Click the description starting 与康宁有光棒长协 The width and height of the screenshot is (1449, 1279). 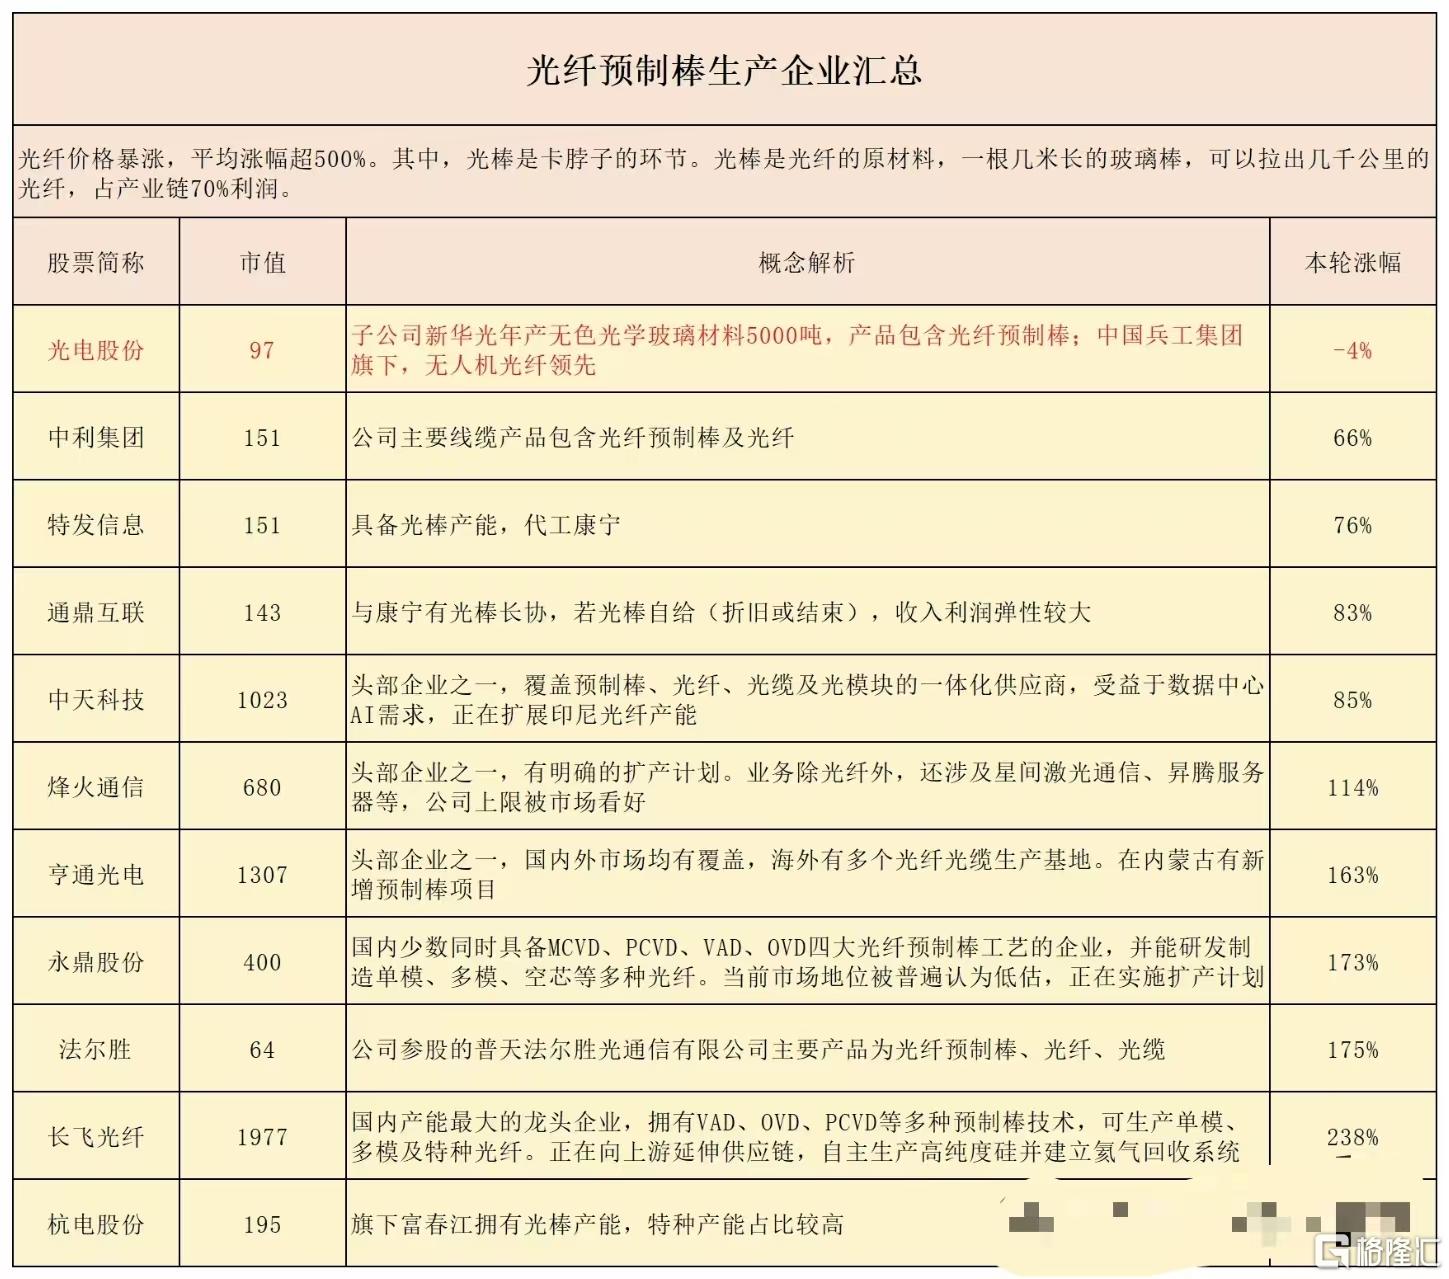pos(721,612)
